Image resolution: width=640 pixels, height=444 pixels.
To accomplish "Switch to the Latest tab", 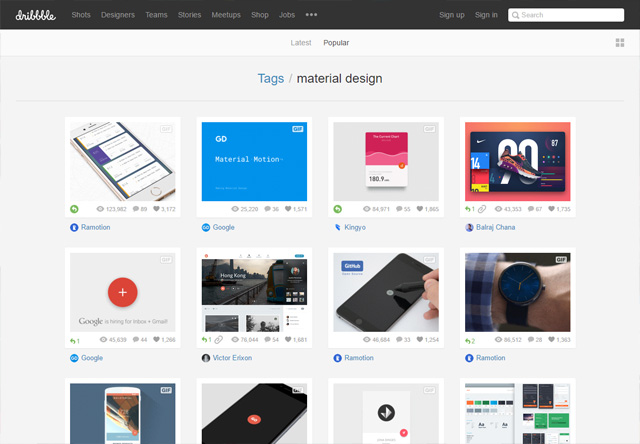I will point(301,42).
